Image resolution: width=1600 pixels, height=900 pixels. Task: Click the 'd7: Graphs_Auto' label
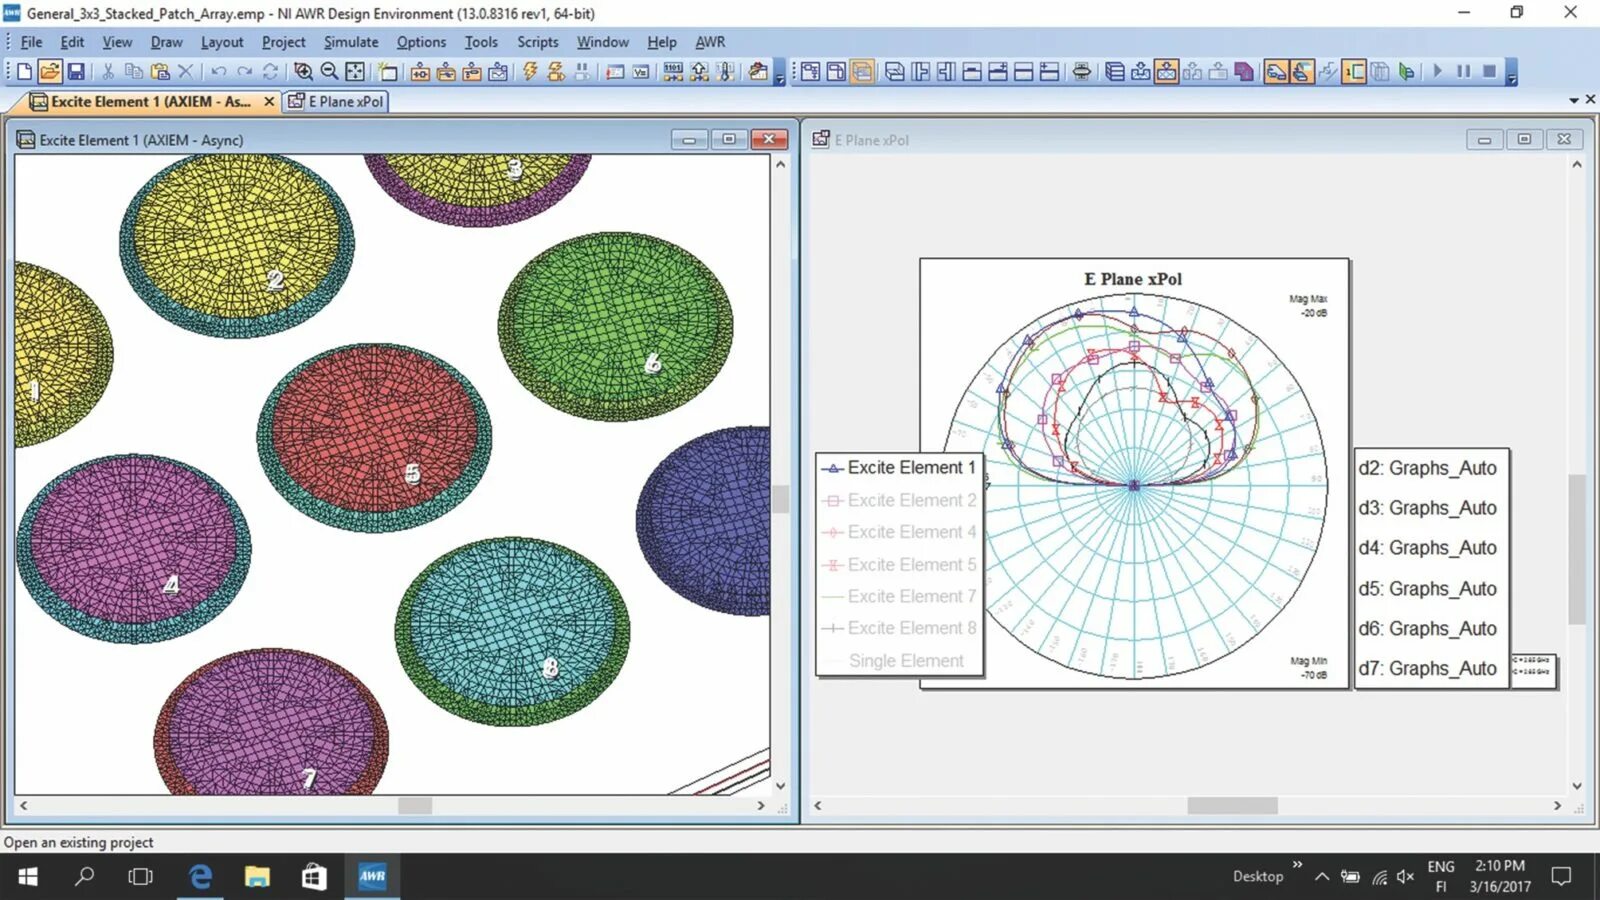[x=1428, y=669]
